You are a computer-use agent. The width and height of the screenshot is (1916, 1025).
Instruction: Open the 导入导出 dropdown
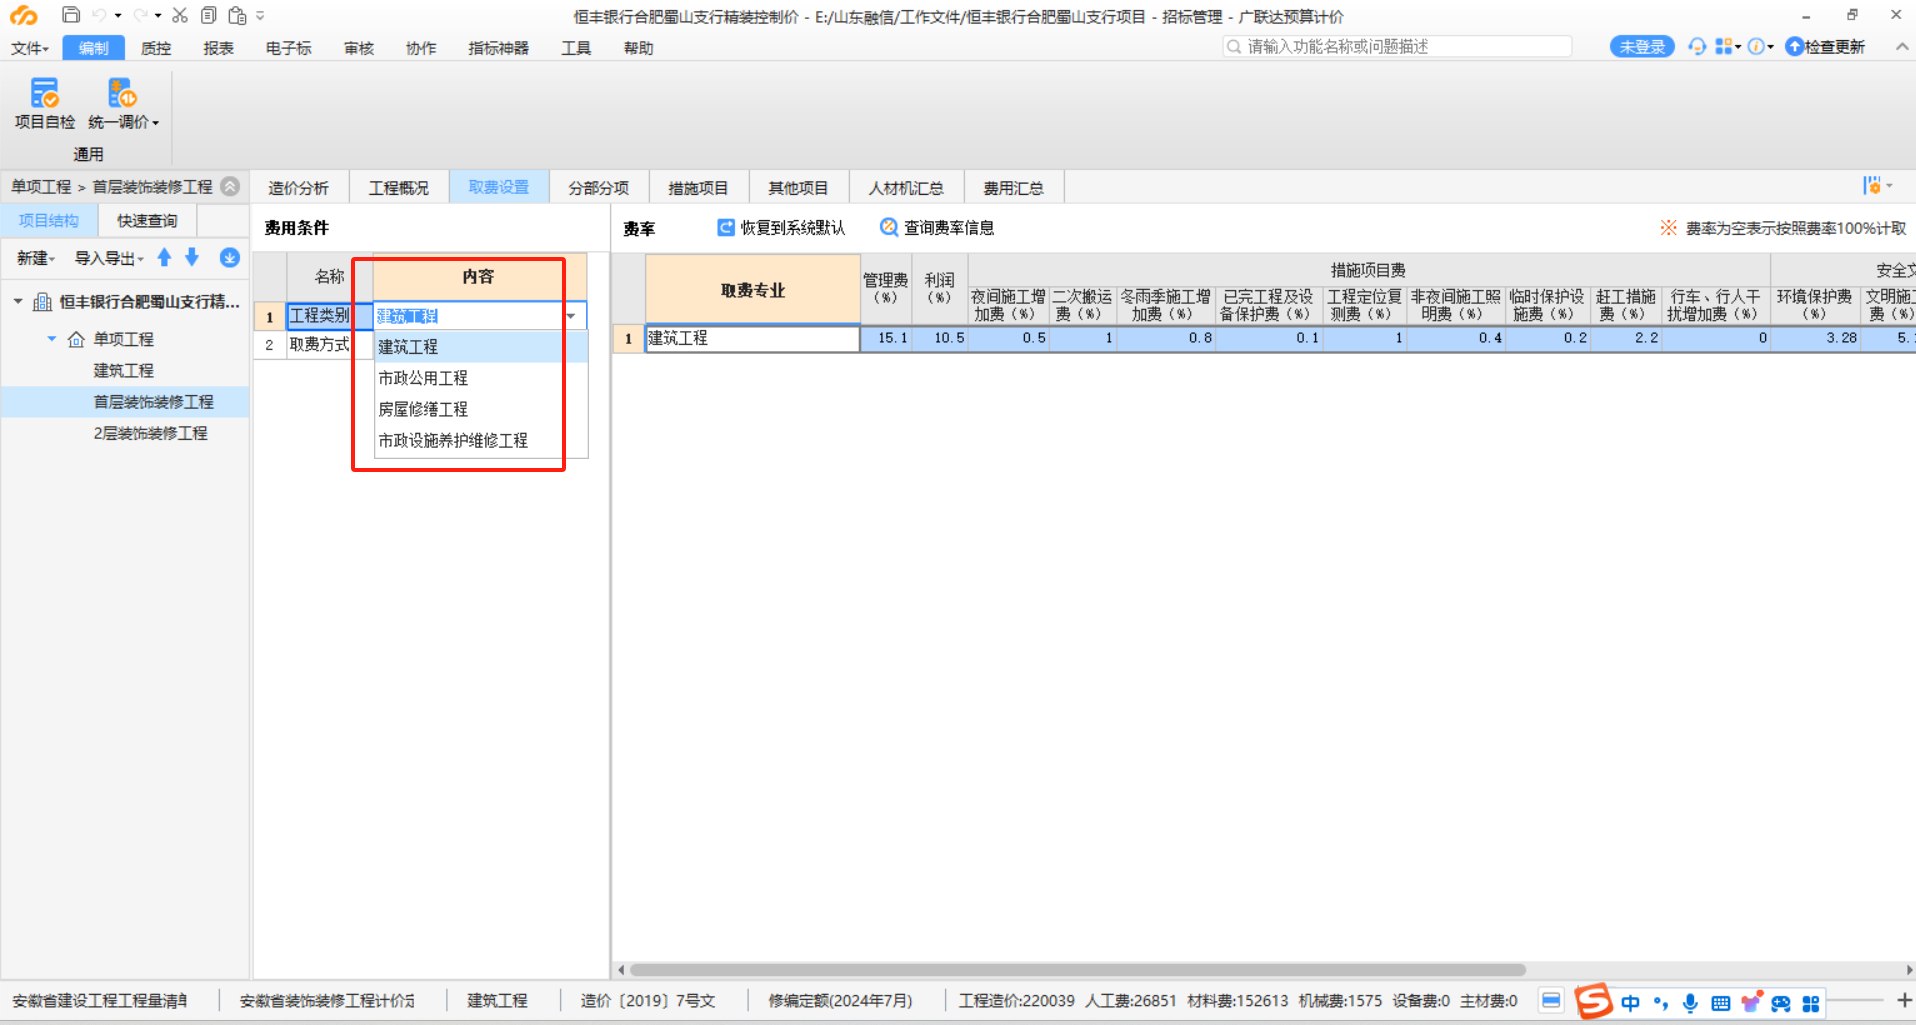coord(109,258)
